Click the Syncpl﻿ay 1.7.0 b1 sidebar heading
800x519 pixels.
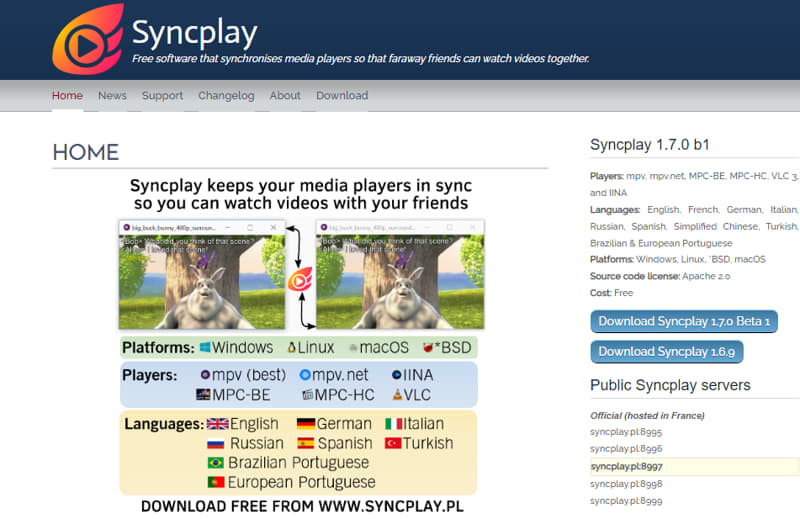(x=649, y=144)
